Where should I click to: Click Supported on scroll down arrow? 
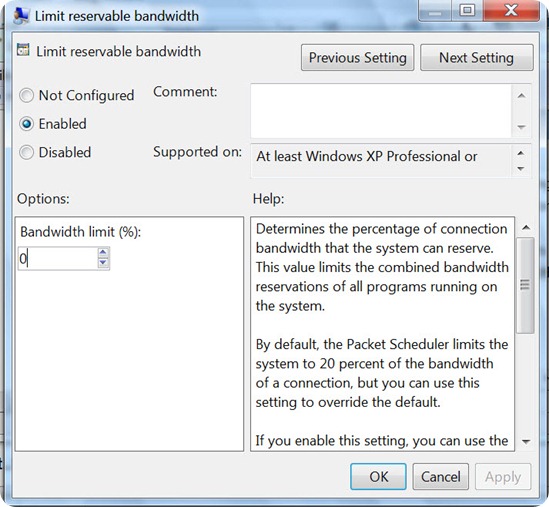[521, 169]
